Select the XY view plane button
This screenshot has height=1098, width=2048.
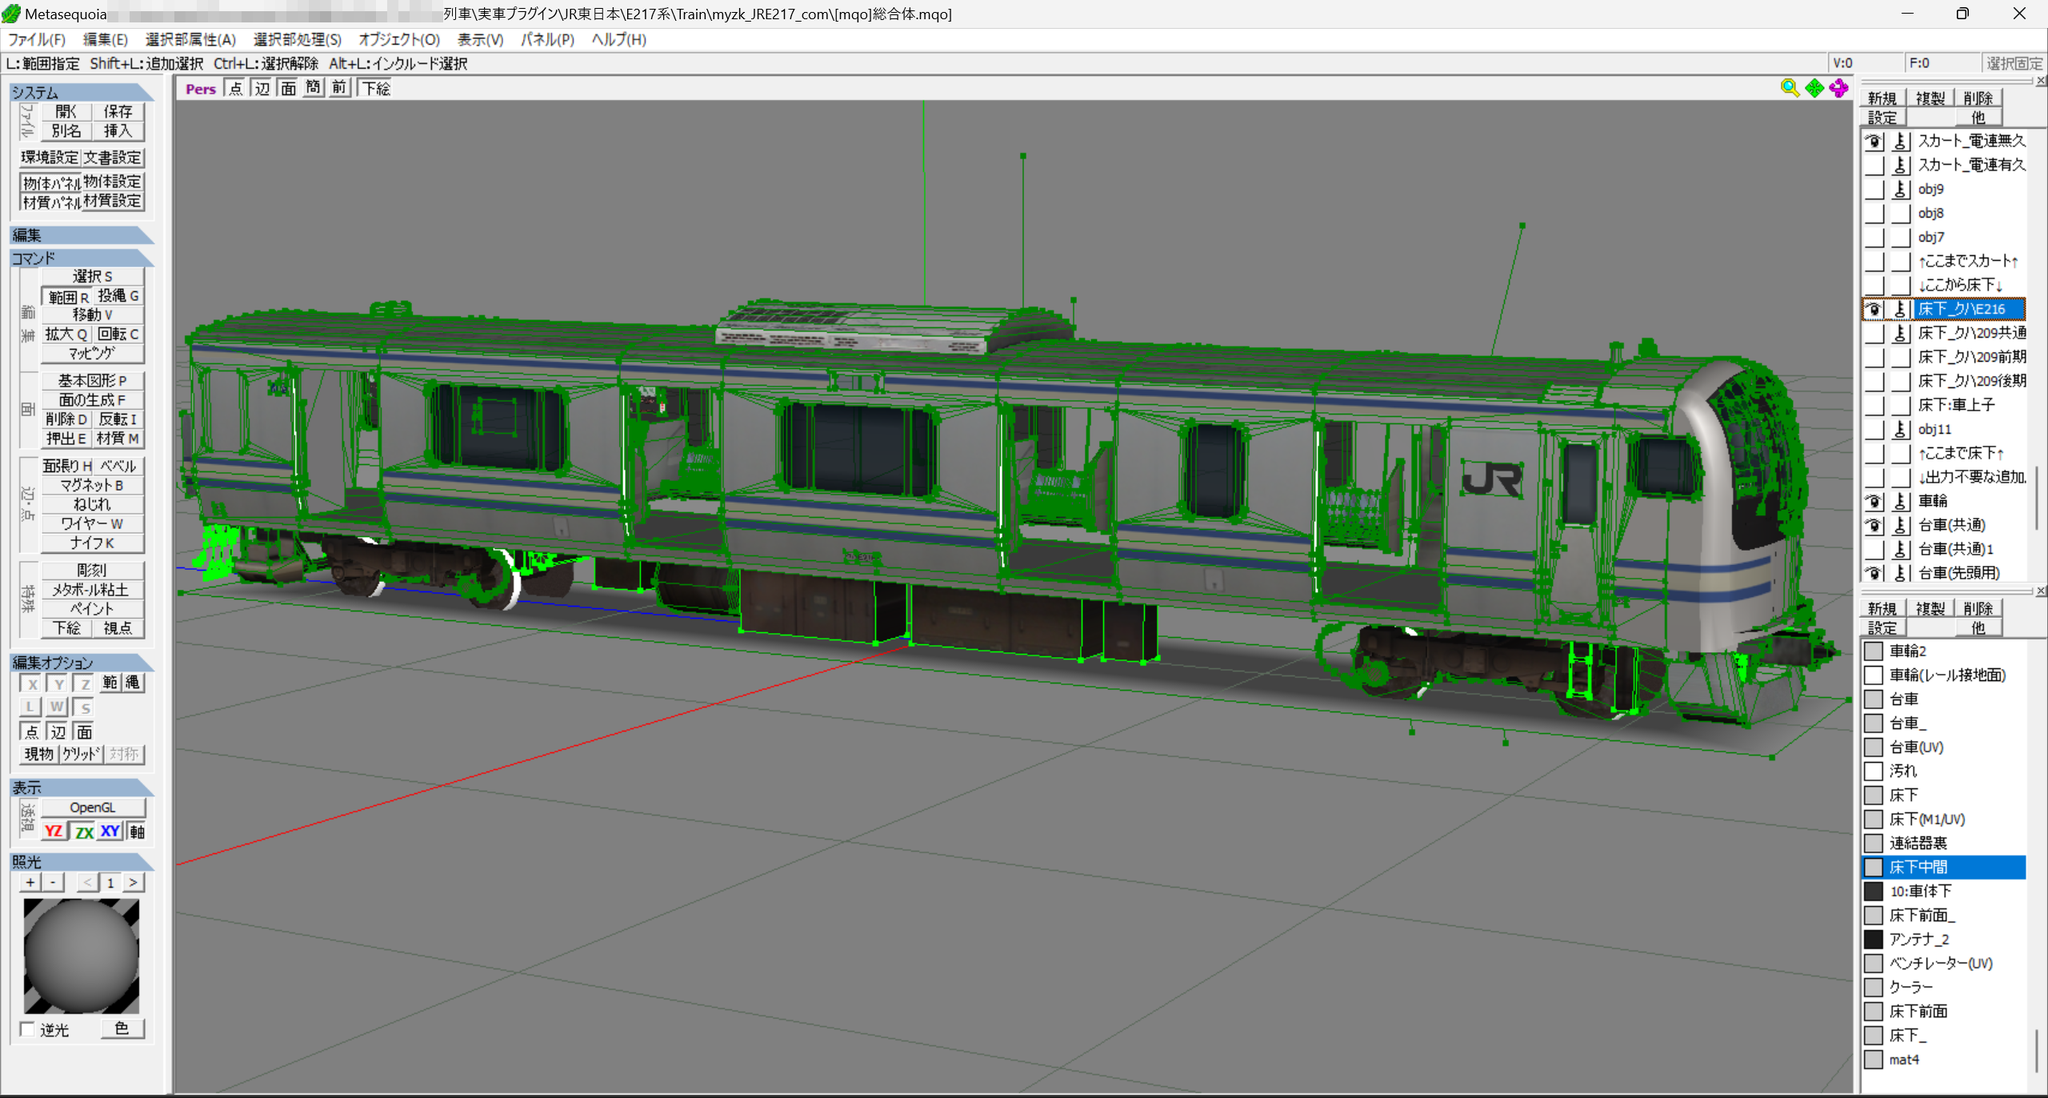[110, 831]
